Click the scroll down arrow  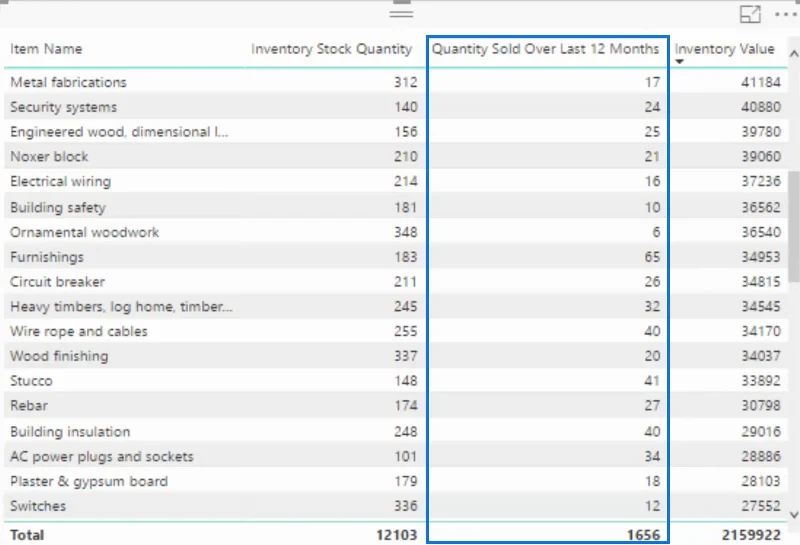pyautogui.click(x=794, y=514)
